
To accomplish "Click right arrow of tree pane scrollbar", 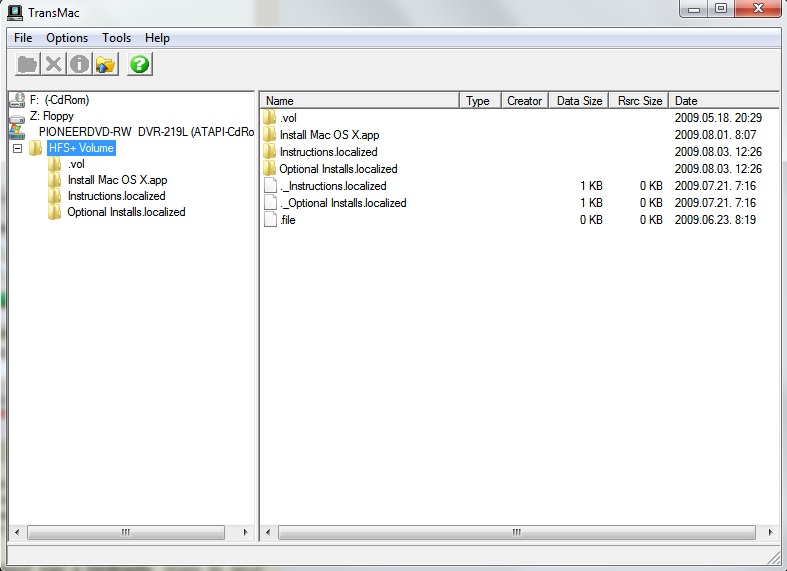I will click(245, 532).
